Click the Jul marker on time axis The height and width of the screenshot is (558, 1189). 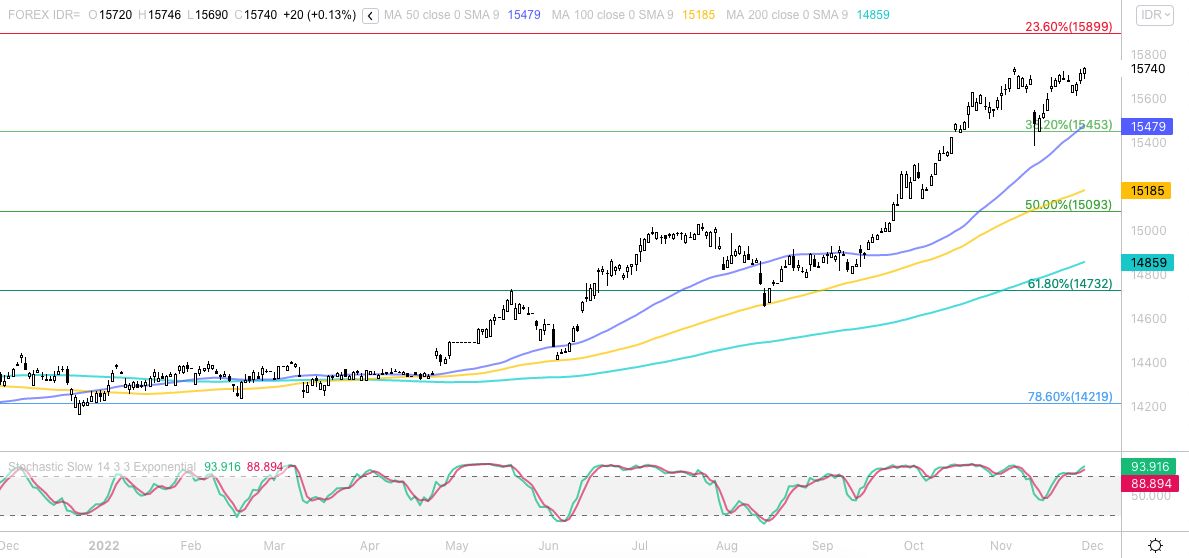pyautogui.click(x=641, y=546)
